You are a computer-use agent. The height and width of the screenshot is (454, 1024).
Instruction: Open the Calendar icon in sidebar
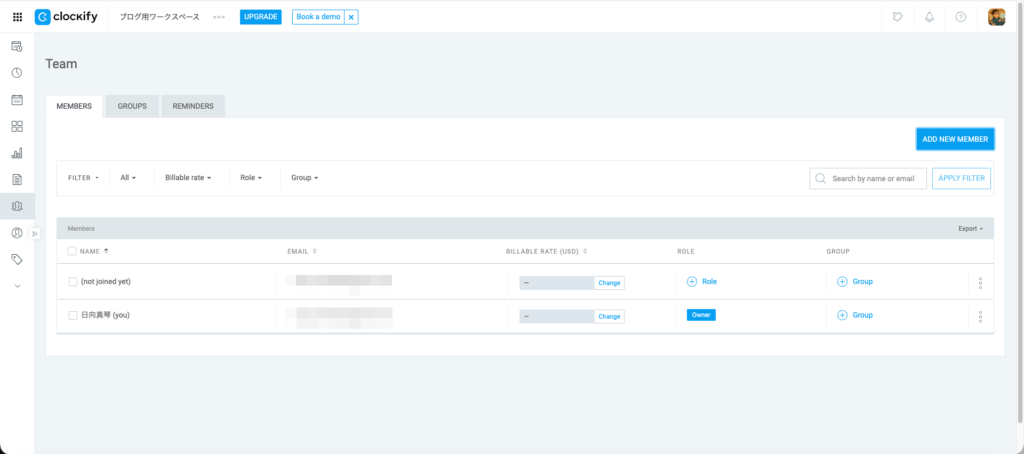click(x=17, y=100)
